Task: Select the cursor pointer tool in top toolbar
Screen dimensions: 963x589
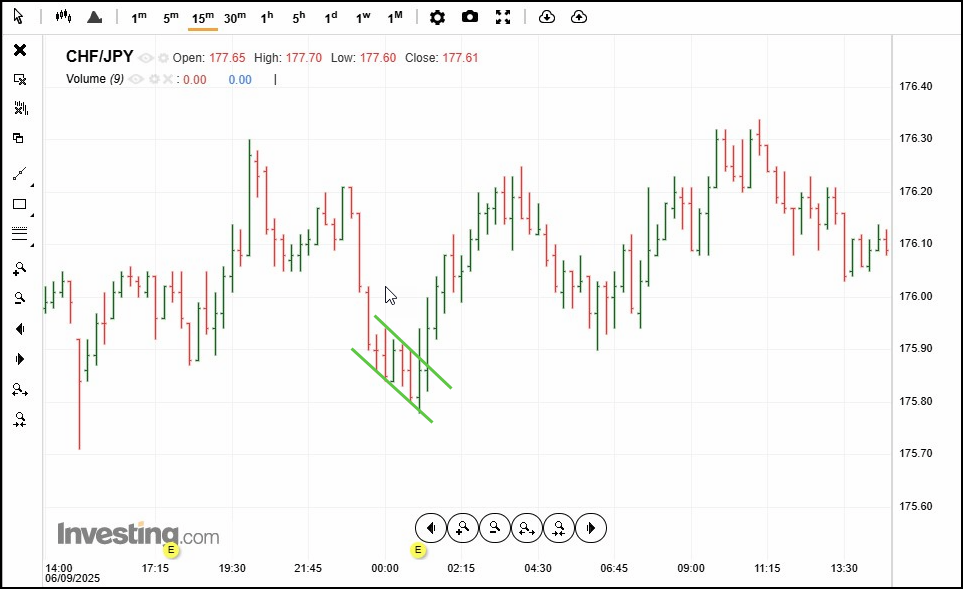Action: point(18,17)
